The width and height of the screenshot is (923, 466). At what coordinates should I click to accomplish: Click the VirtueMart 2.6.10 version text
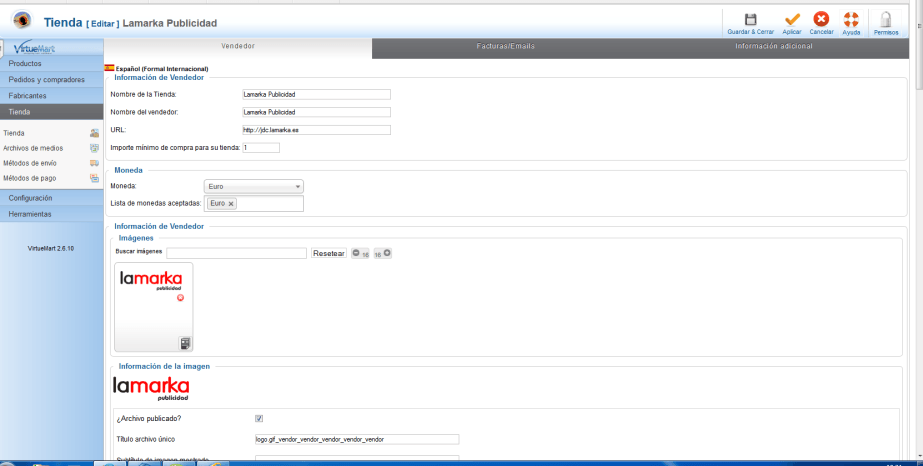click(51, 249)
